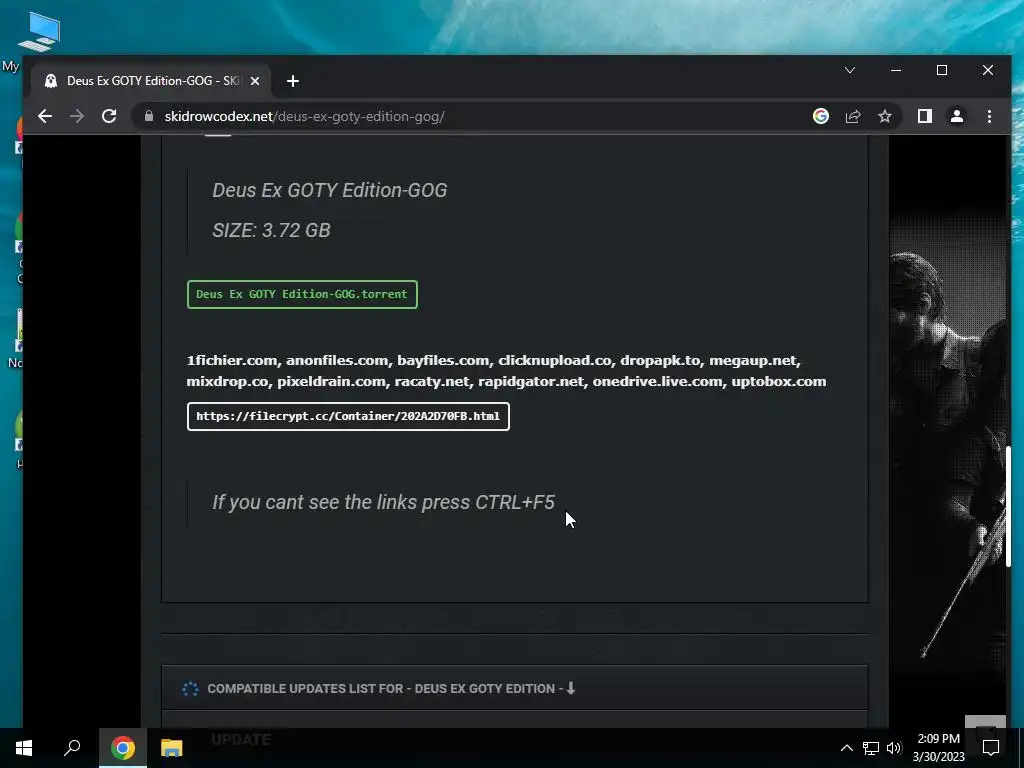This screenshot has height=768, width=1024.
Task: Open Windows taskbar search
Action: 72,748
